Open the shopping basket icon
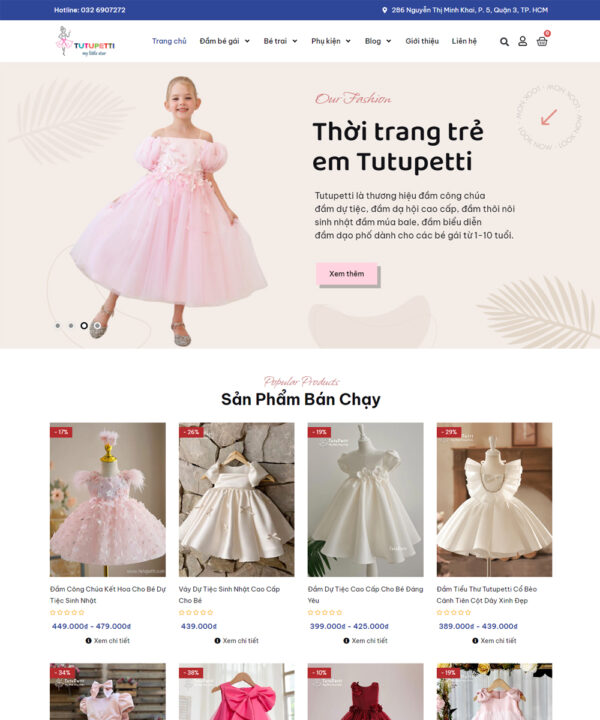This screenshot has width=600, height=720. coord(542,42)
